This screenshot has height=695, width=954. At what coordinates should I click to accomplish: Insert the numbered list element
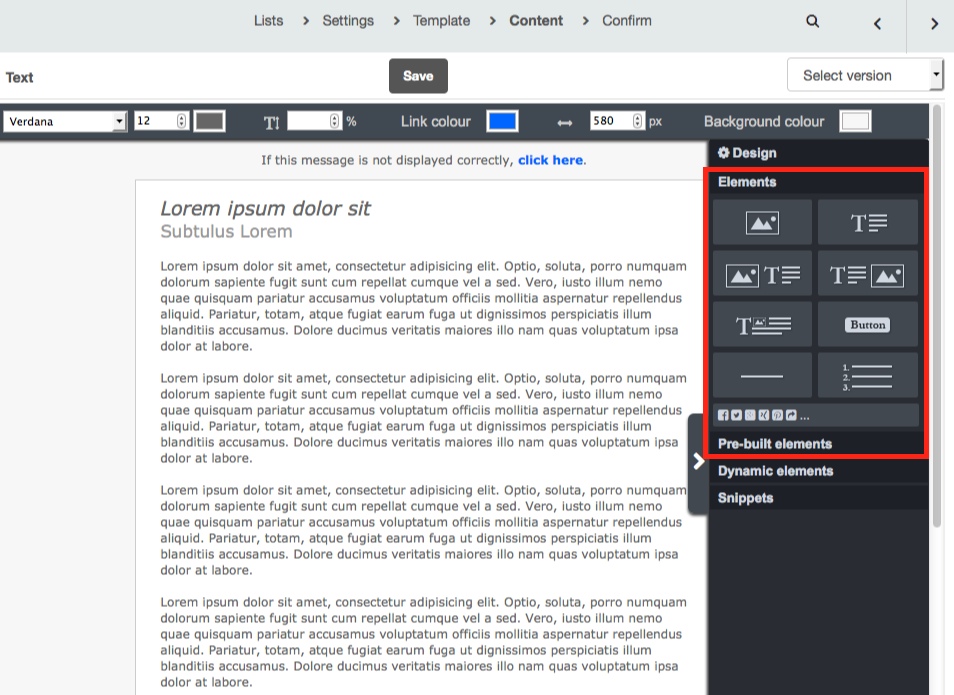click(868, 376)
